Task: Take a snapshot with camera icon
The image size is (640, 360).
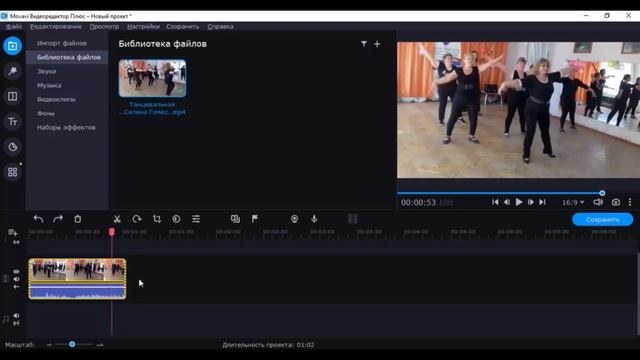Action: [616, 202]
